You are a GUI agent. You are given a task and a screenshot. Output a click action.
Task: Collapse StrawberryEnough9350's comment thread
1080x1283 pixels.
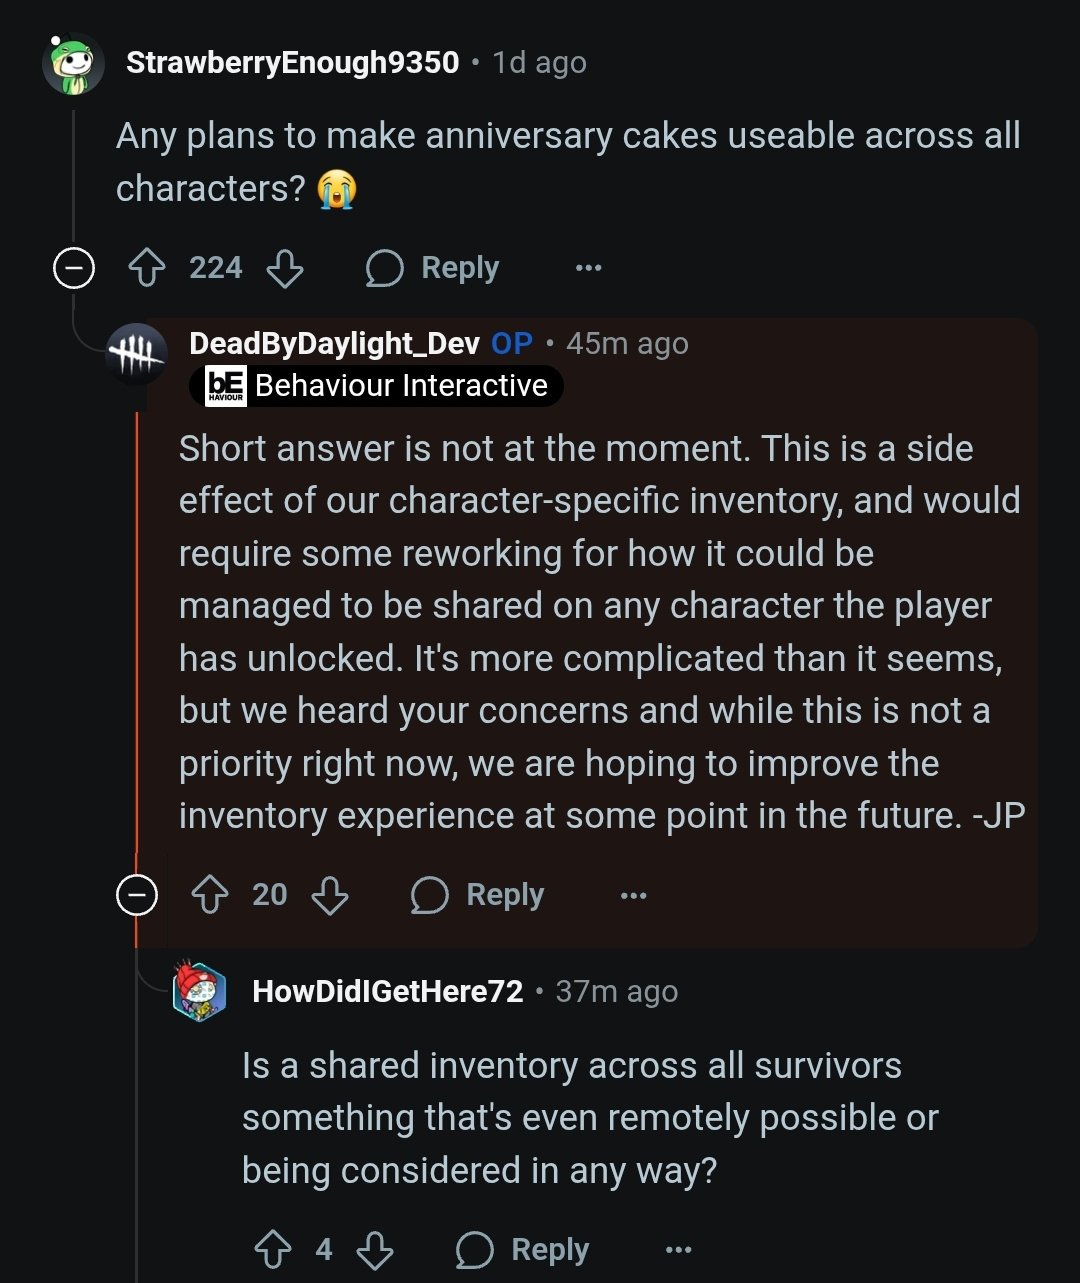click(x=73, y=267)
